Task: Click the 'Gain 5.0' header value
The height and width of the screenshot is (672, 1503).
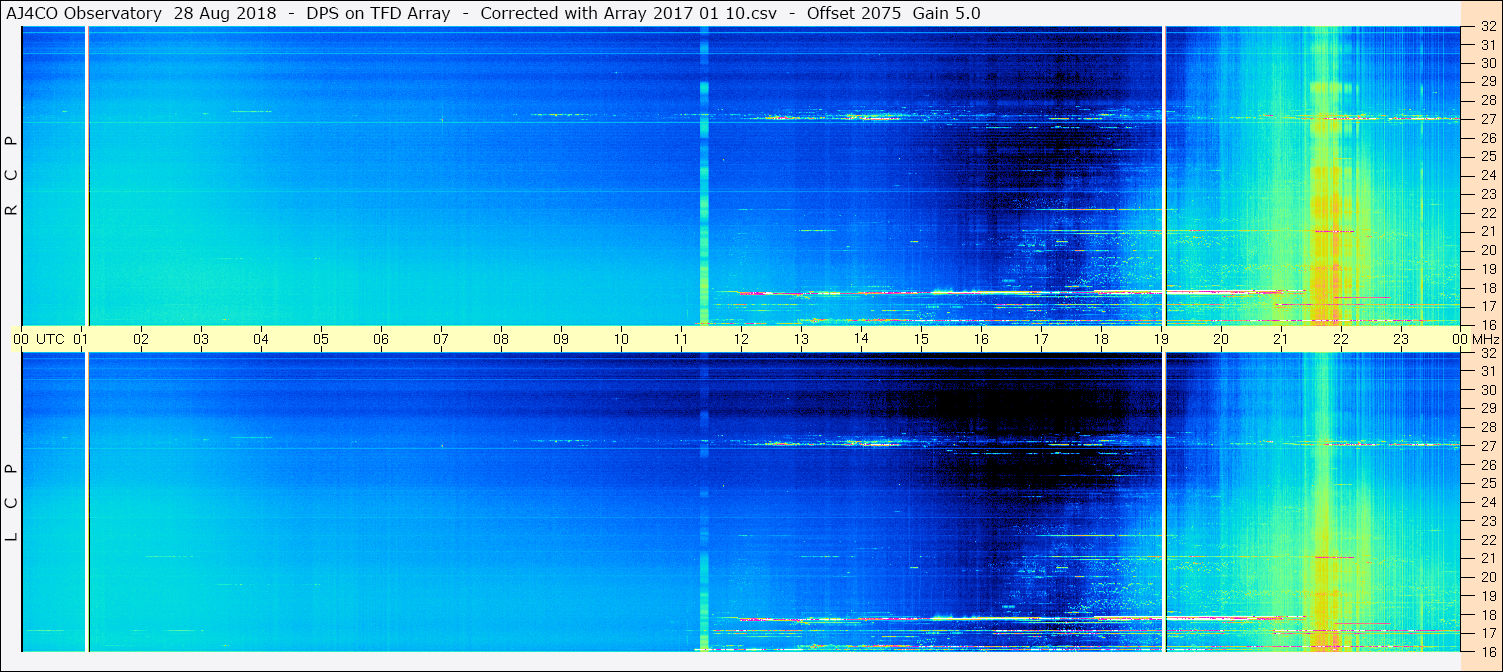Action: coord(947,13)
